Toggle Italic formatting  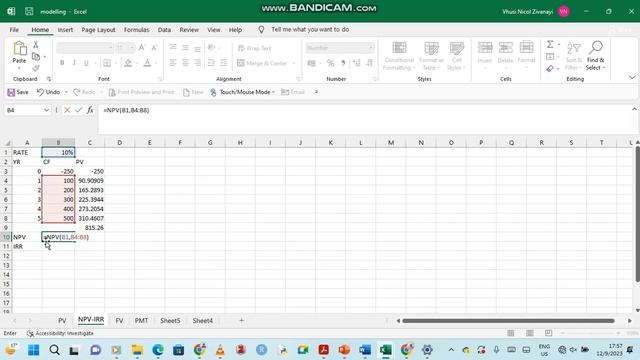74,63
